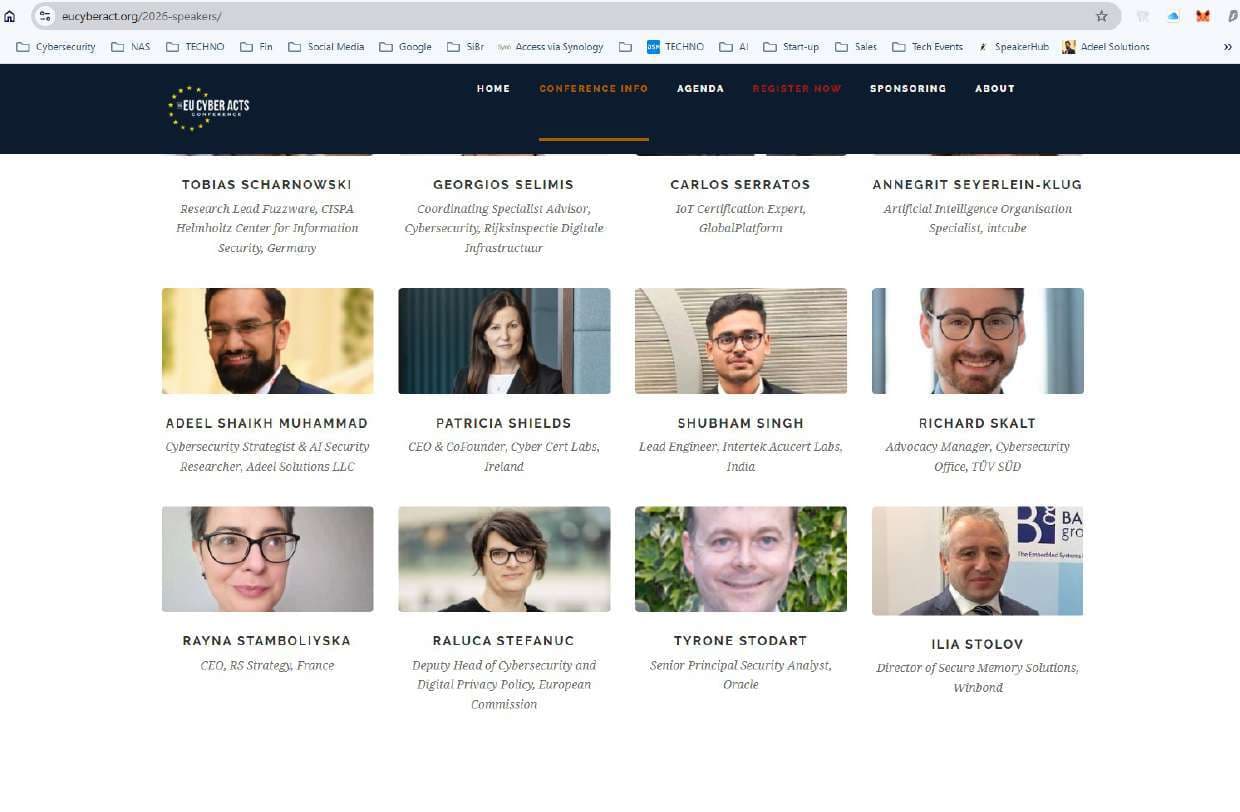The image size is (1240, 812).
Task: Open the Cybersecurity bookmarks folder
Action: pyautogui.click(x=57, y=46)
